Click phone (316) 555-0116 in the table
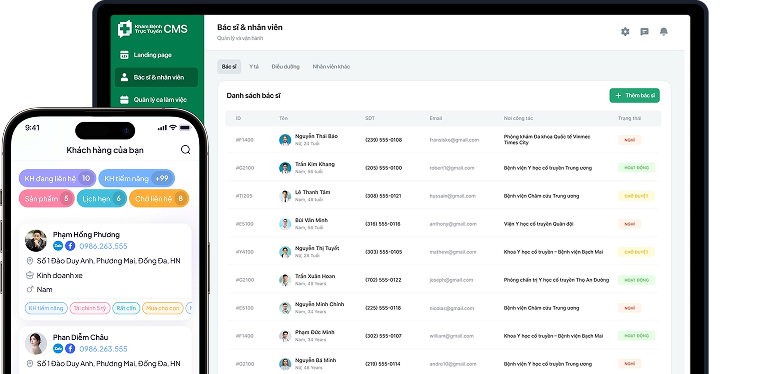The image size is (781, 374). pyautogui.click(x=383, y=224)
